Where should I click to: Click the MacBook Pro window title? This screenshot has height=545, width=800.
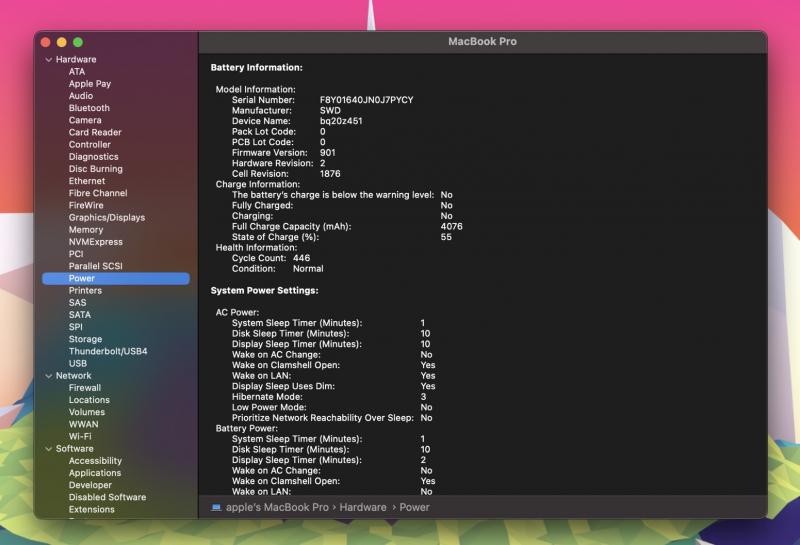click(x=482, y=42)
